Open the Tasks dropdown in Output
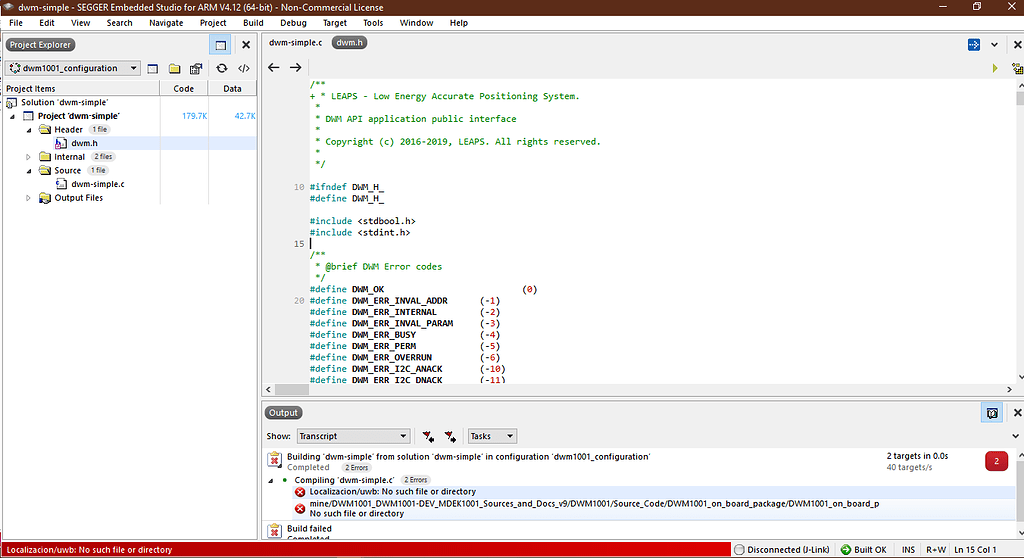The width and height of the screenshot is (1024, 558). point(492,436)
